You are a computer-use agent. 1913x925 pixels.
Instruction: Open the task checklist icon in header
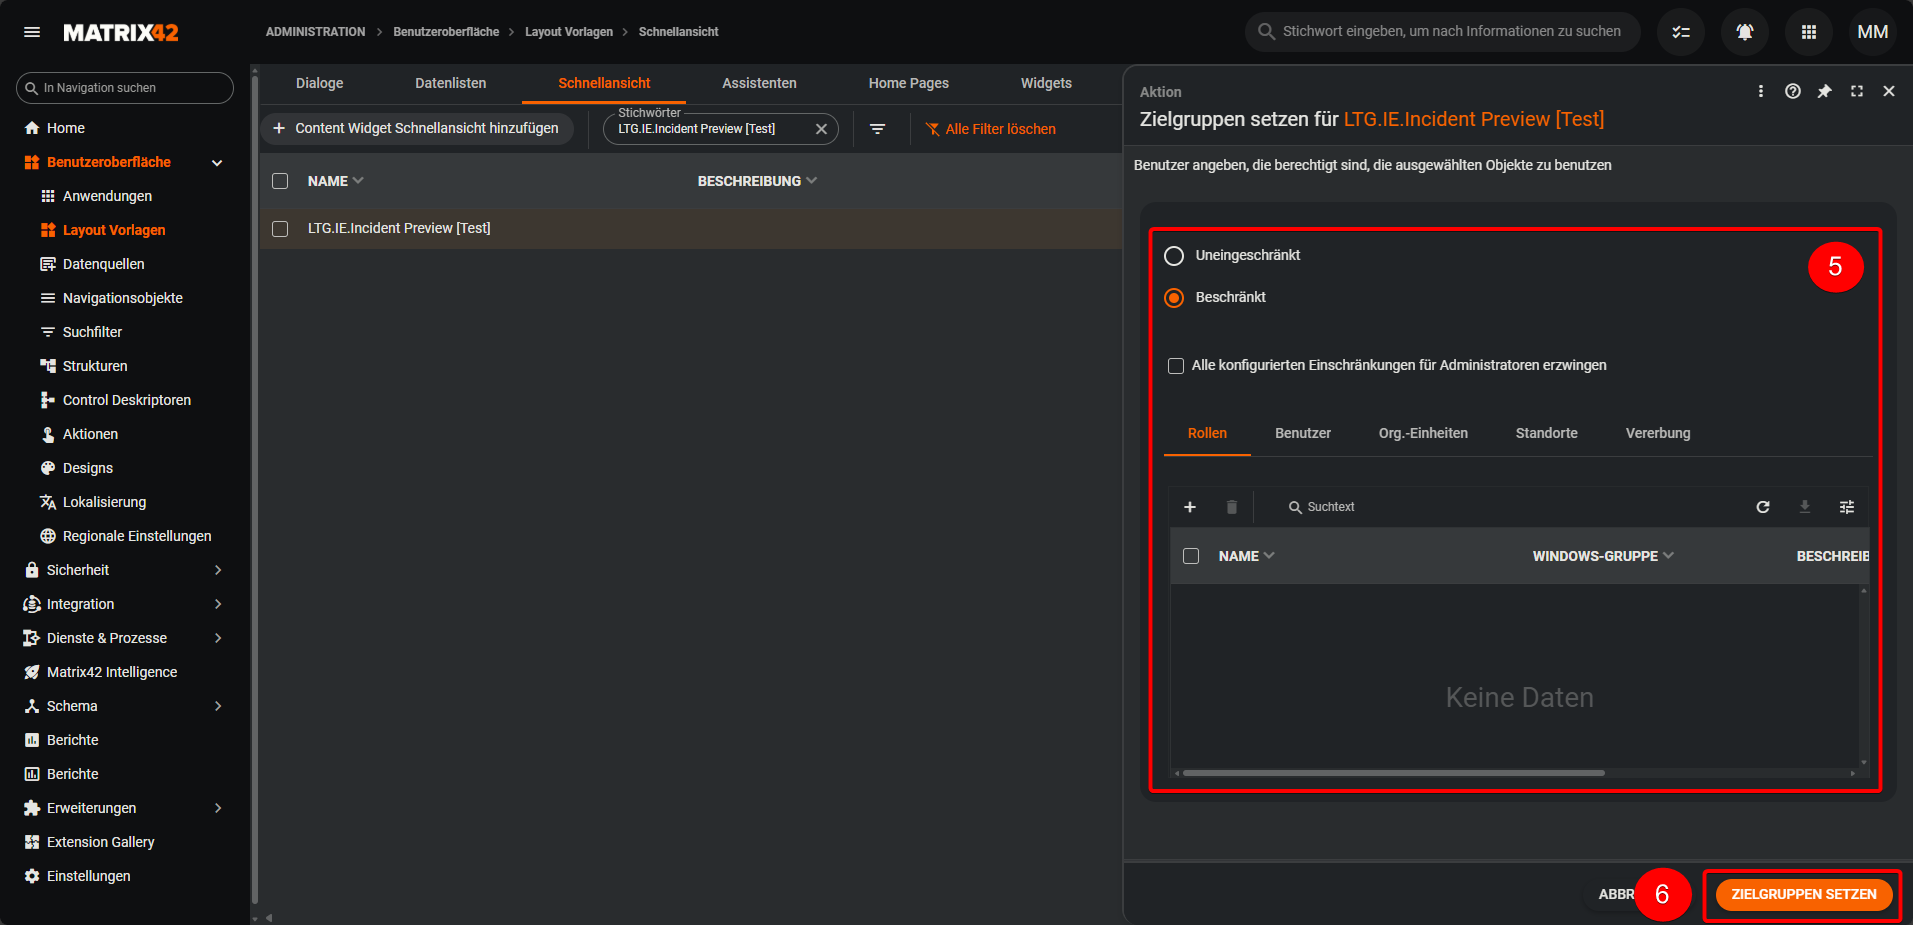coord(1680,32)
